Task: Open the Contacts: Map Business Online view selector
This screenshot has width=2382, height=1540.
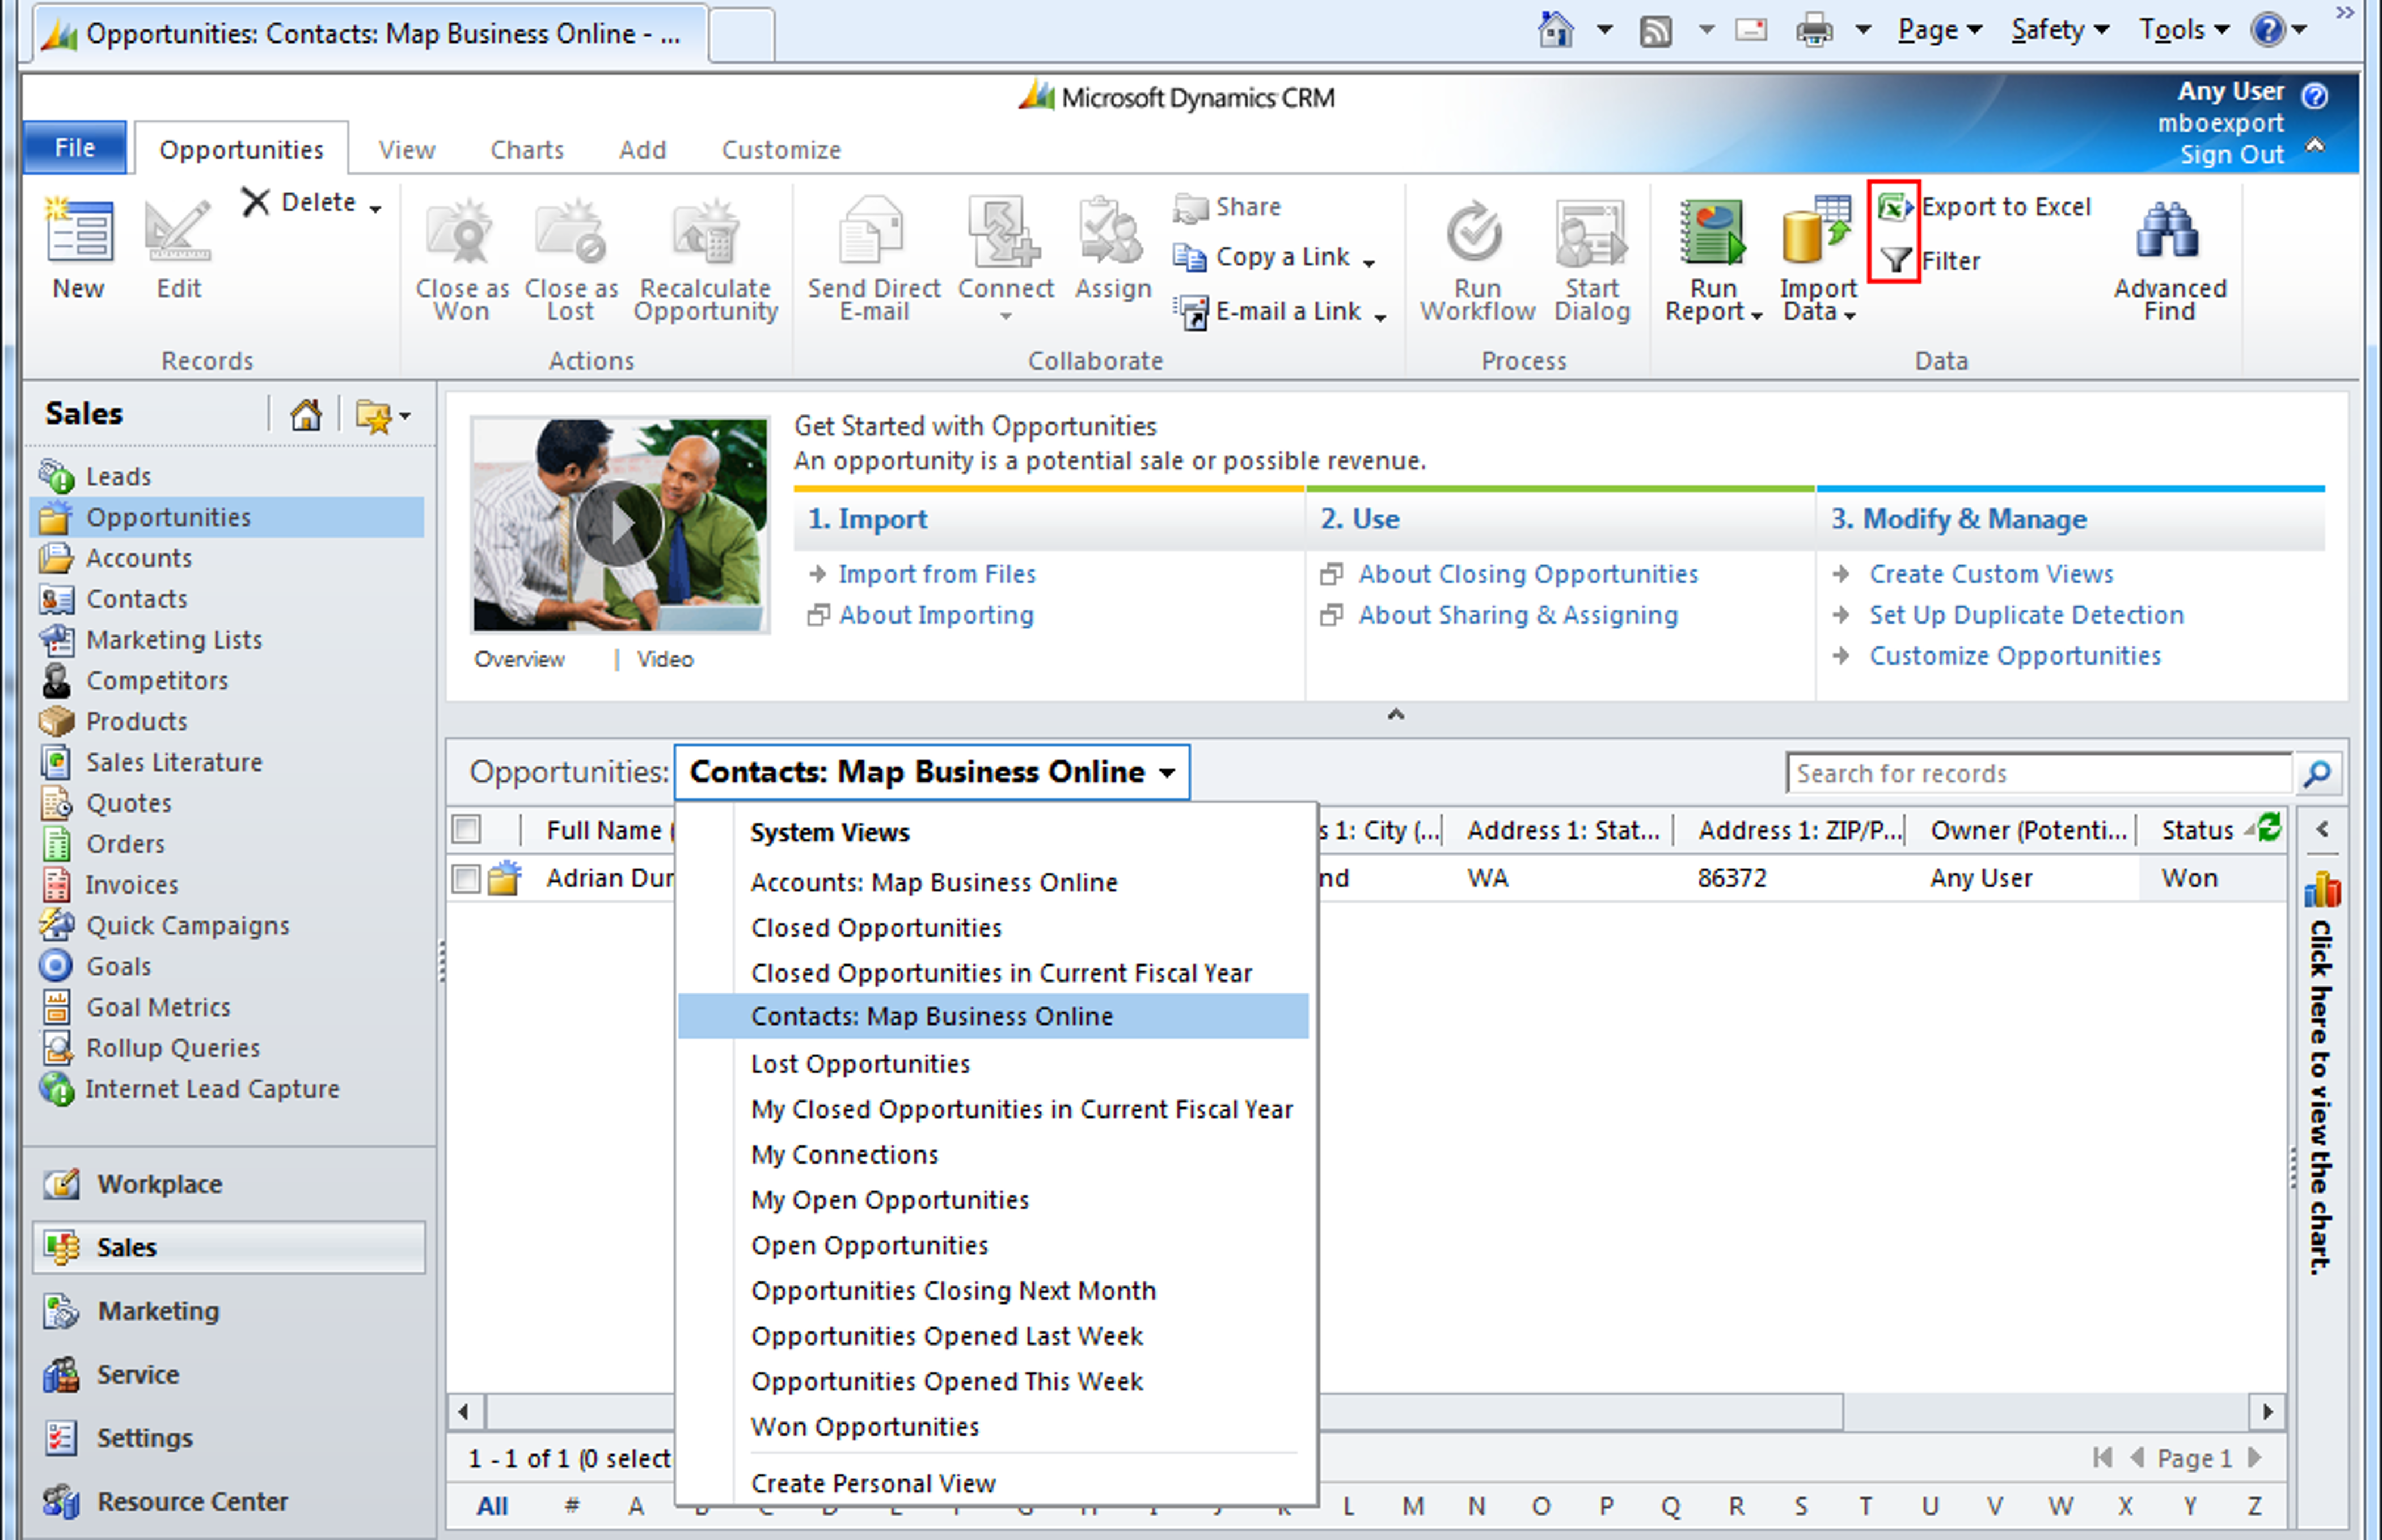Action: click(x=932, y=772)
